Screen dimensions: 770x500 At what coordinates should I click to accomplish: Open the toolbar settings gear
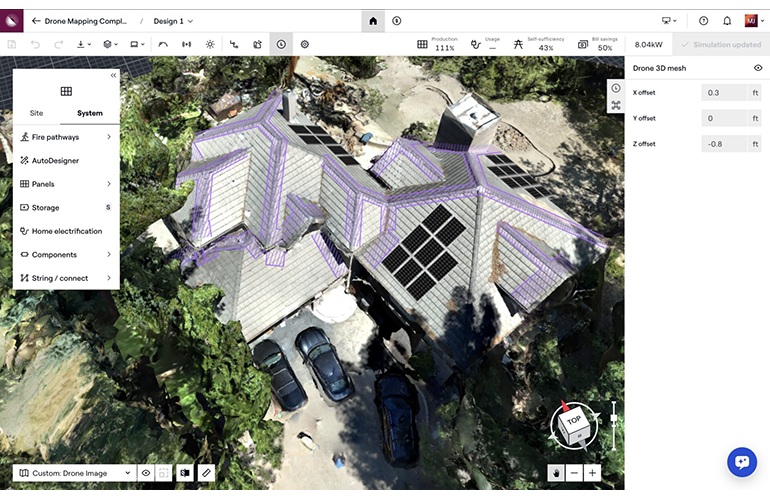coord(304,44)
